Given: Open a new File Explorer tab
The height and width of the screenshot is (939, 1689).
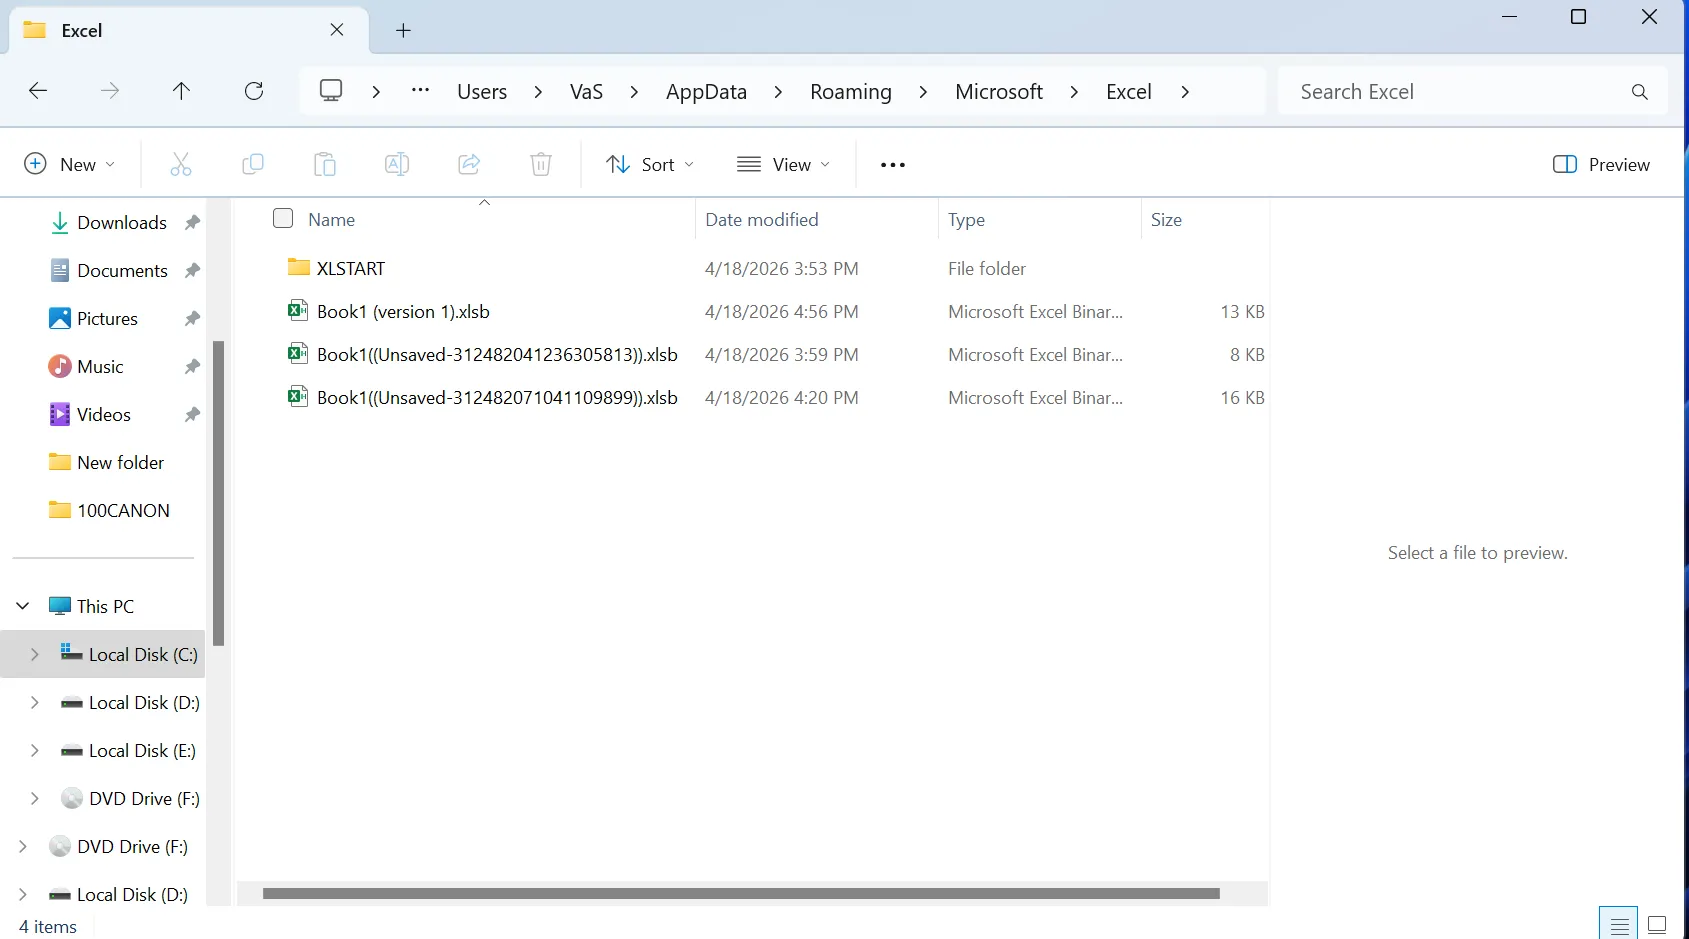Looking at the screenshot, I should tap(403, 30).
